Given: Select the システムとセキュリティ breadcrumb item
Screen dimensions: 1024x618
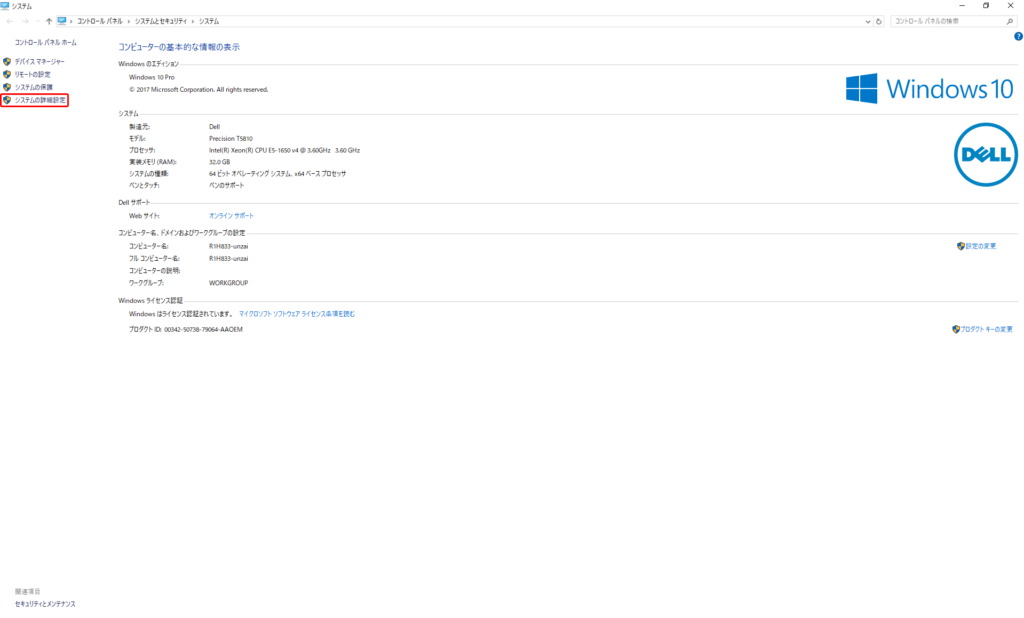Looking at the screenshot, I should pyautogui.click(x=160, y=21).
